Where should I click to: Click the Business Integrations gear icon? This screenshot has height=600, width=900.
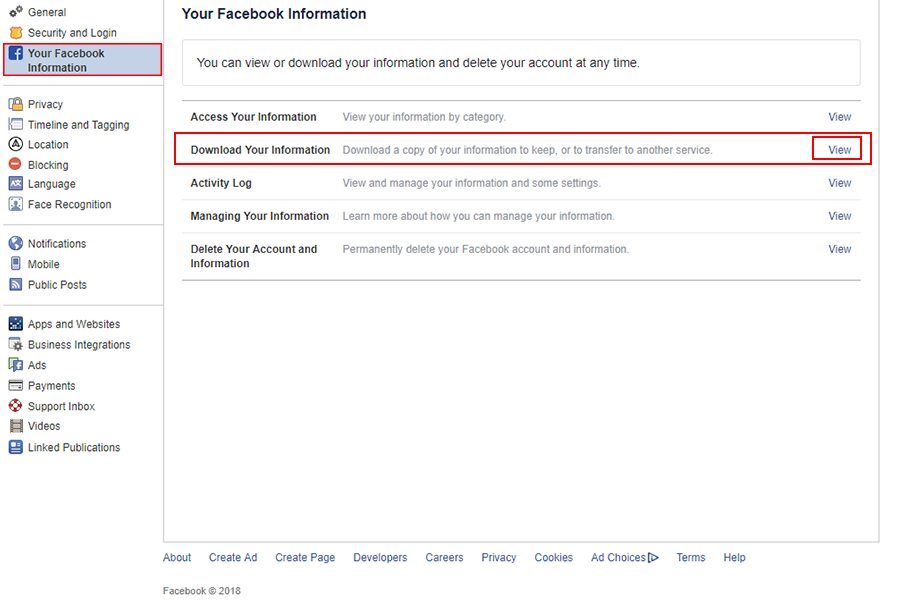(16, 344)
